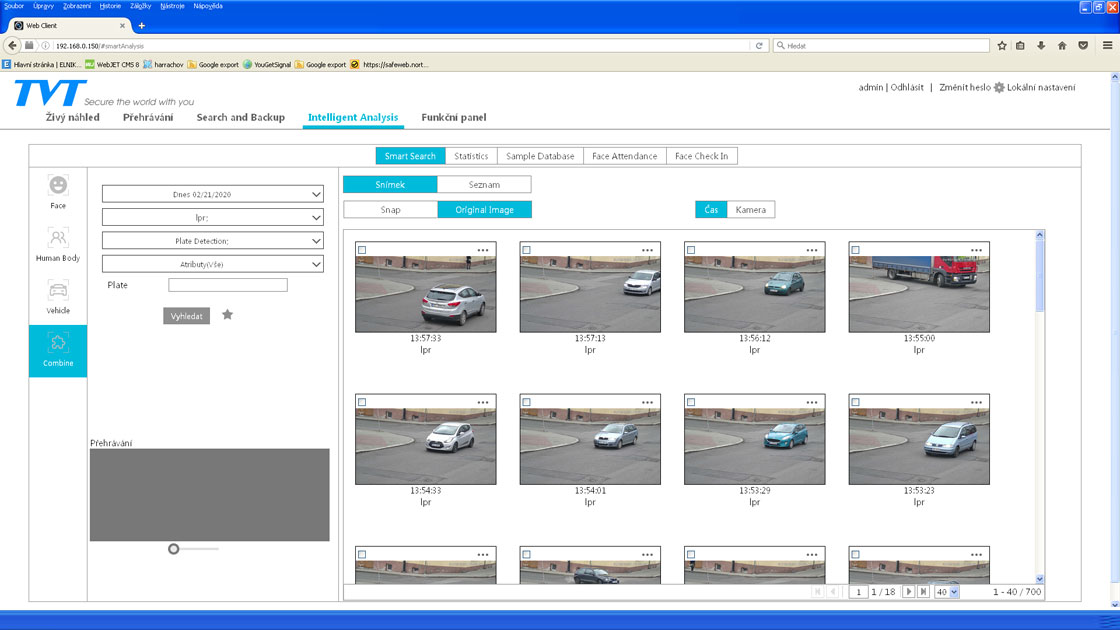Select the Combine search category icon
The image size is (1120, 630).
[58, 344]
